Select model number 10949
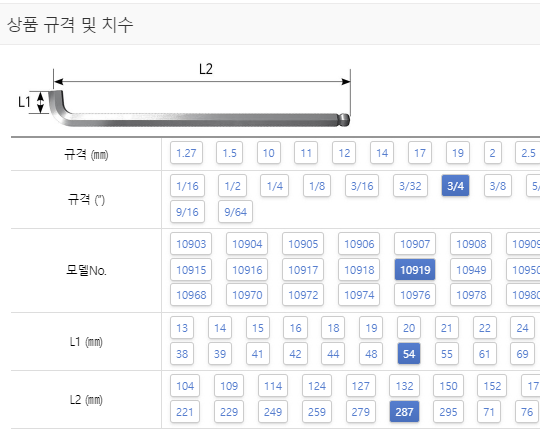Viewport: 540px width, 429px height. tap(471, 270)
